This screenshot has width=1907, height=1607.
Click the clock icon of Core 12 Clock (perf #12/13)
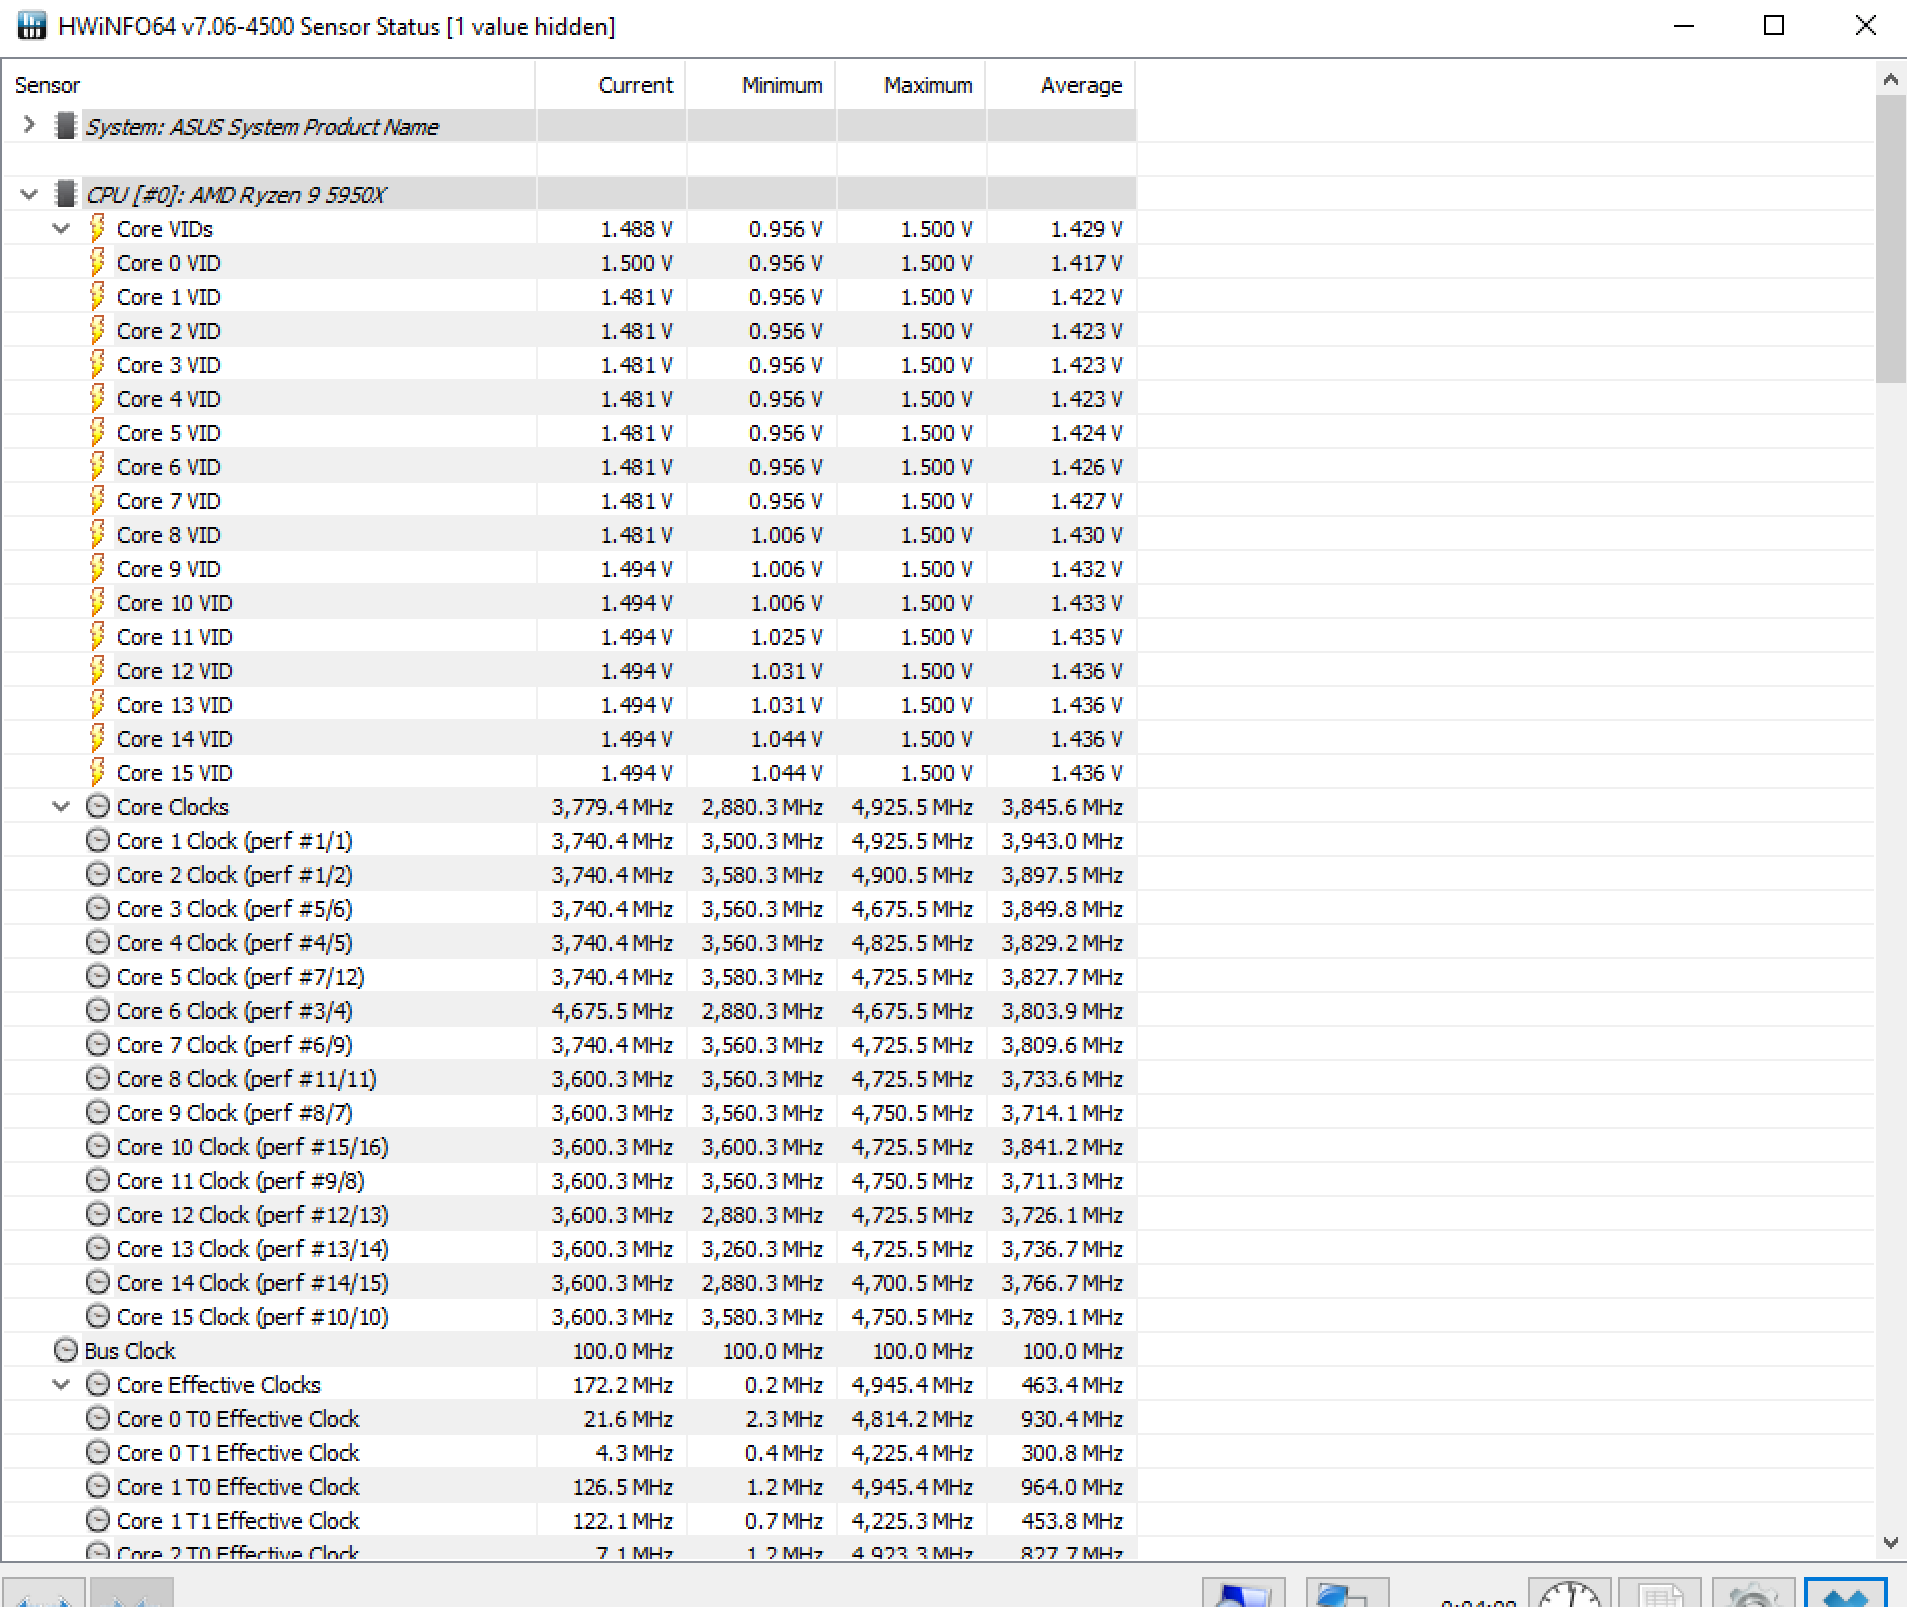[98, 1214]
